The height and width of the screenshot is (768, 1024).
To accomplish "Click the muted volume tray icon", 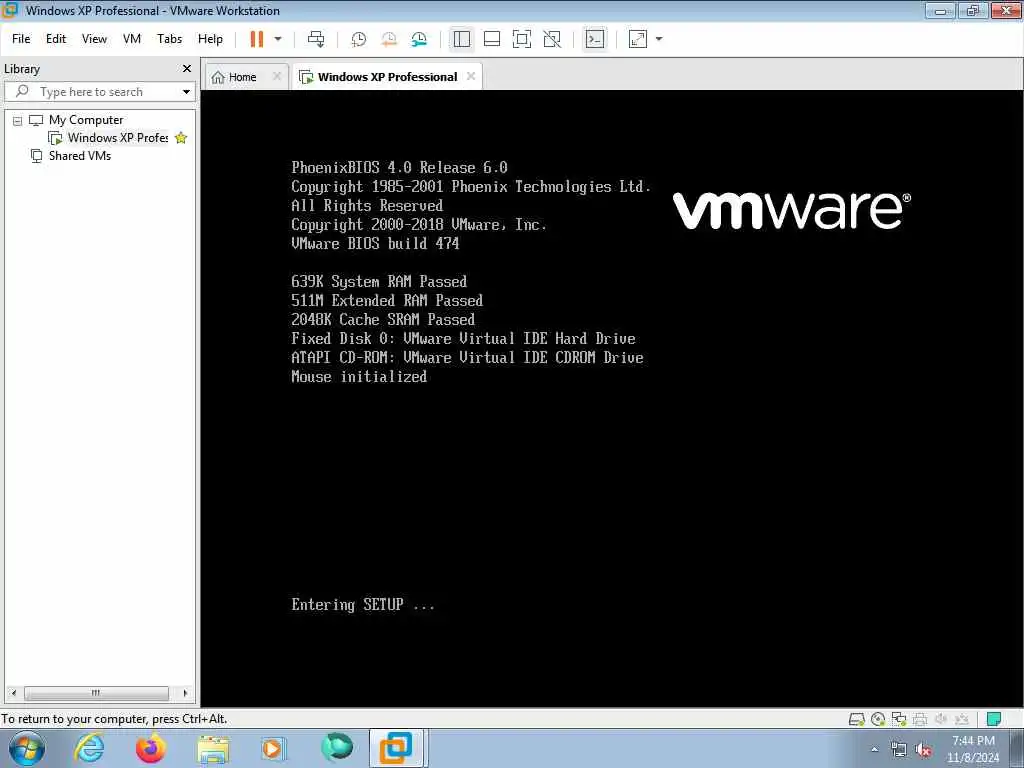I will pos(923,750).
